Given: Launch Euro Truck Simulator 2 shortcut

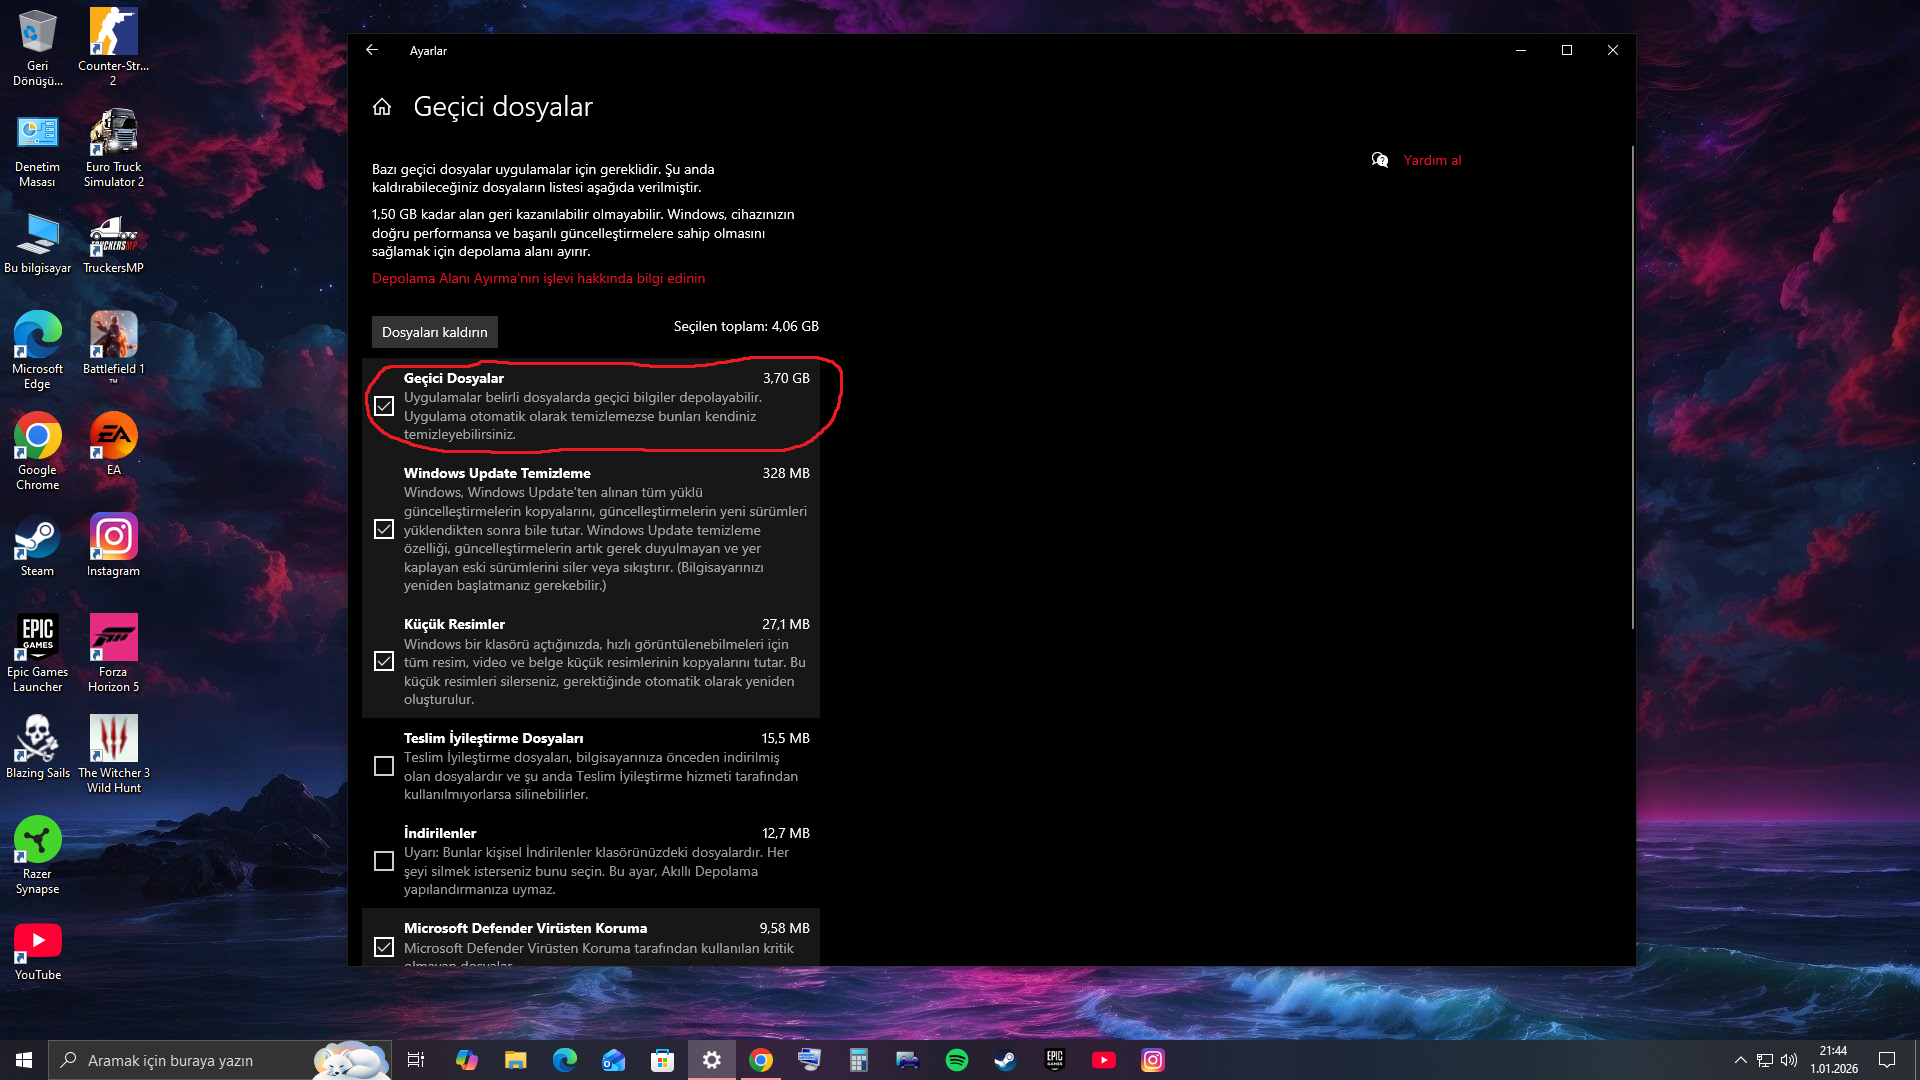Looking at the screenshot, I should (113, 149).
